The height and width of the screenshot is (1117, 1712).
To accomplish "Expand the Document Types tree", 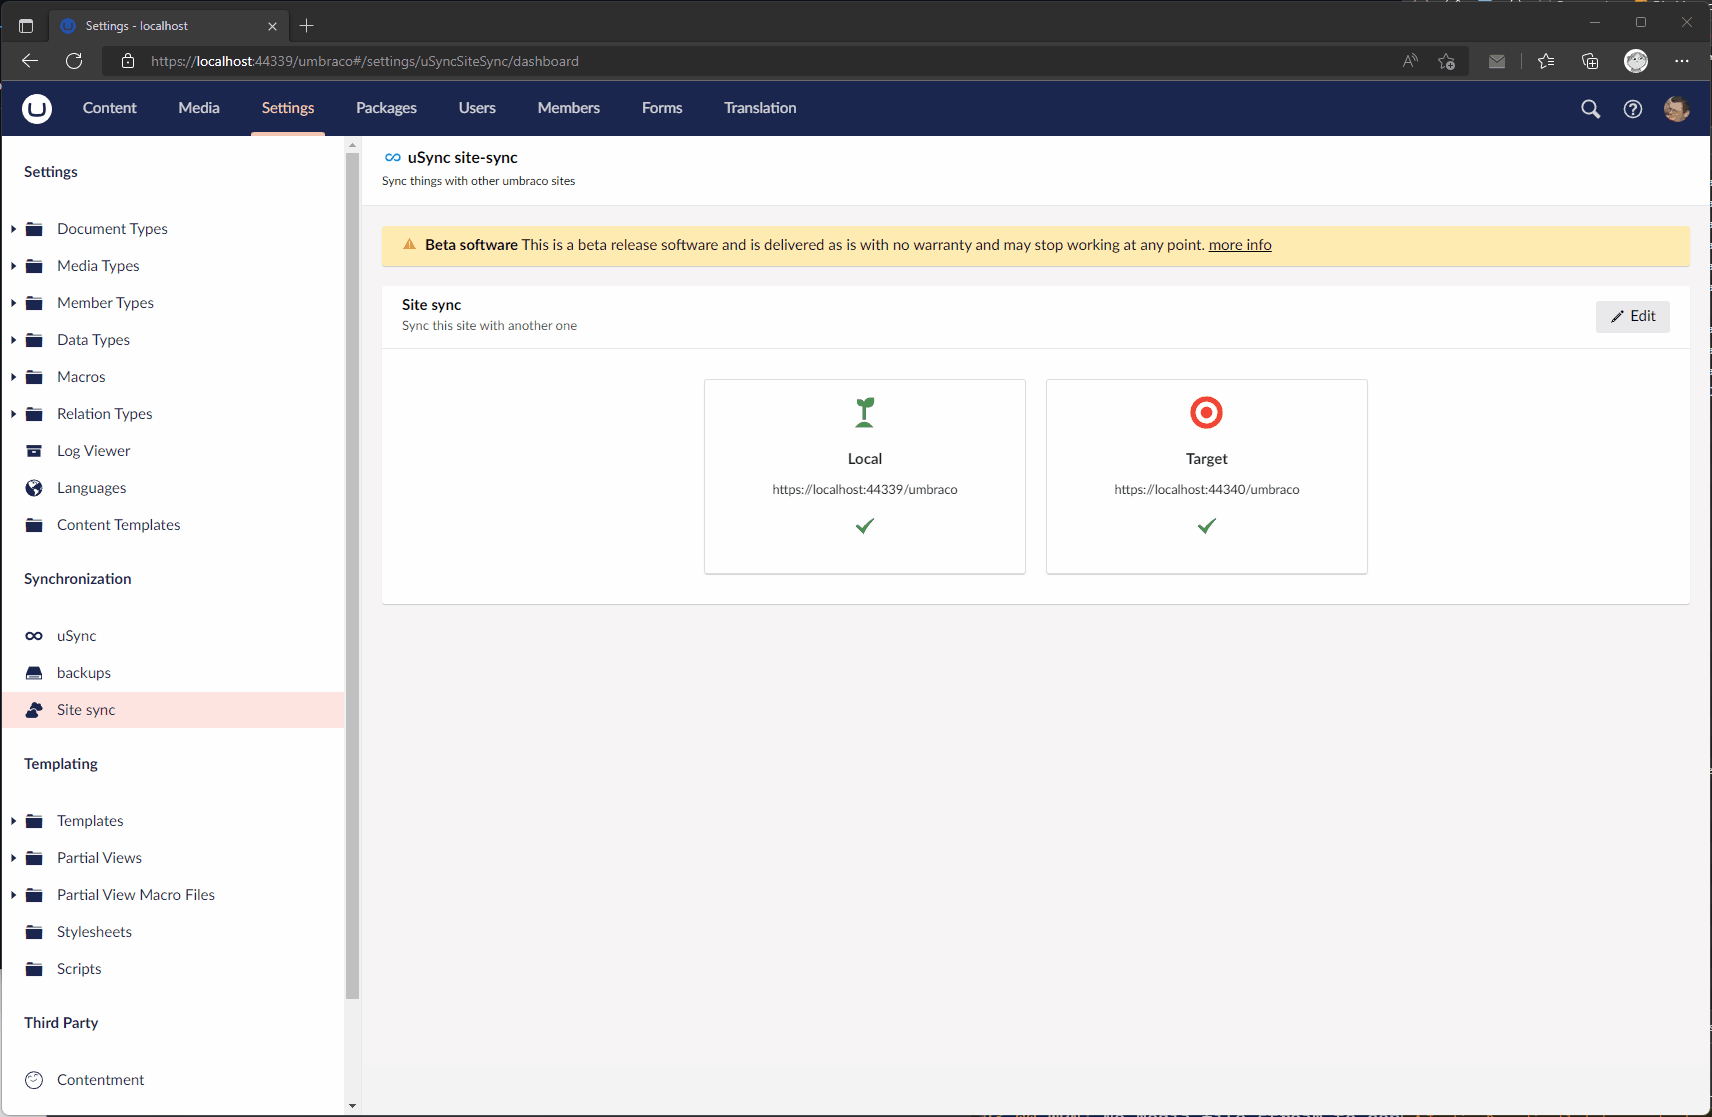I will [x=12, y=228].
